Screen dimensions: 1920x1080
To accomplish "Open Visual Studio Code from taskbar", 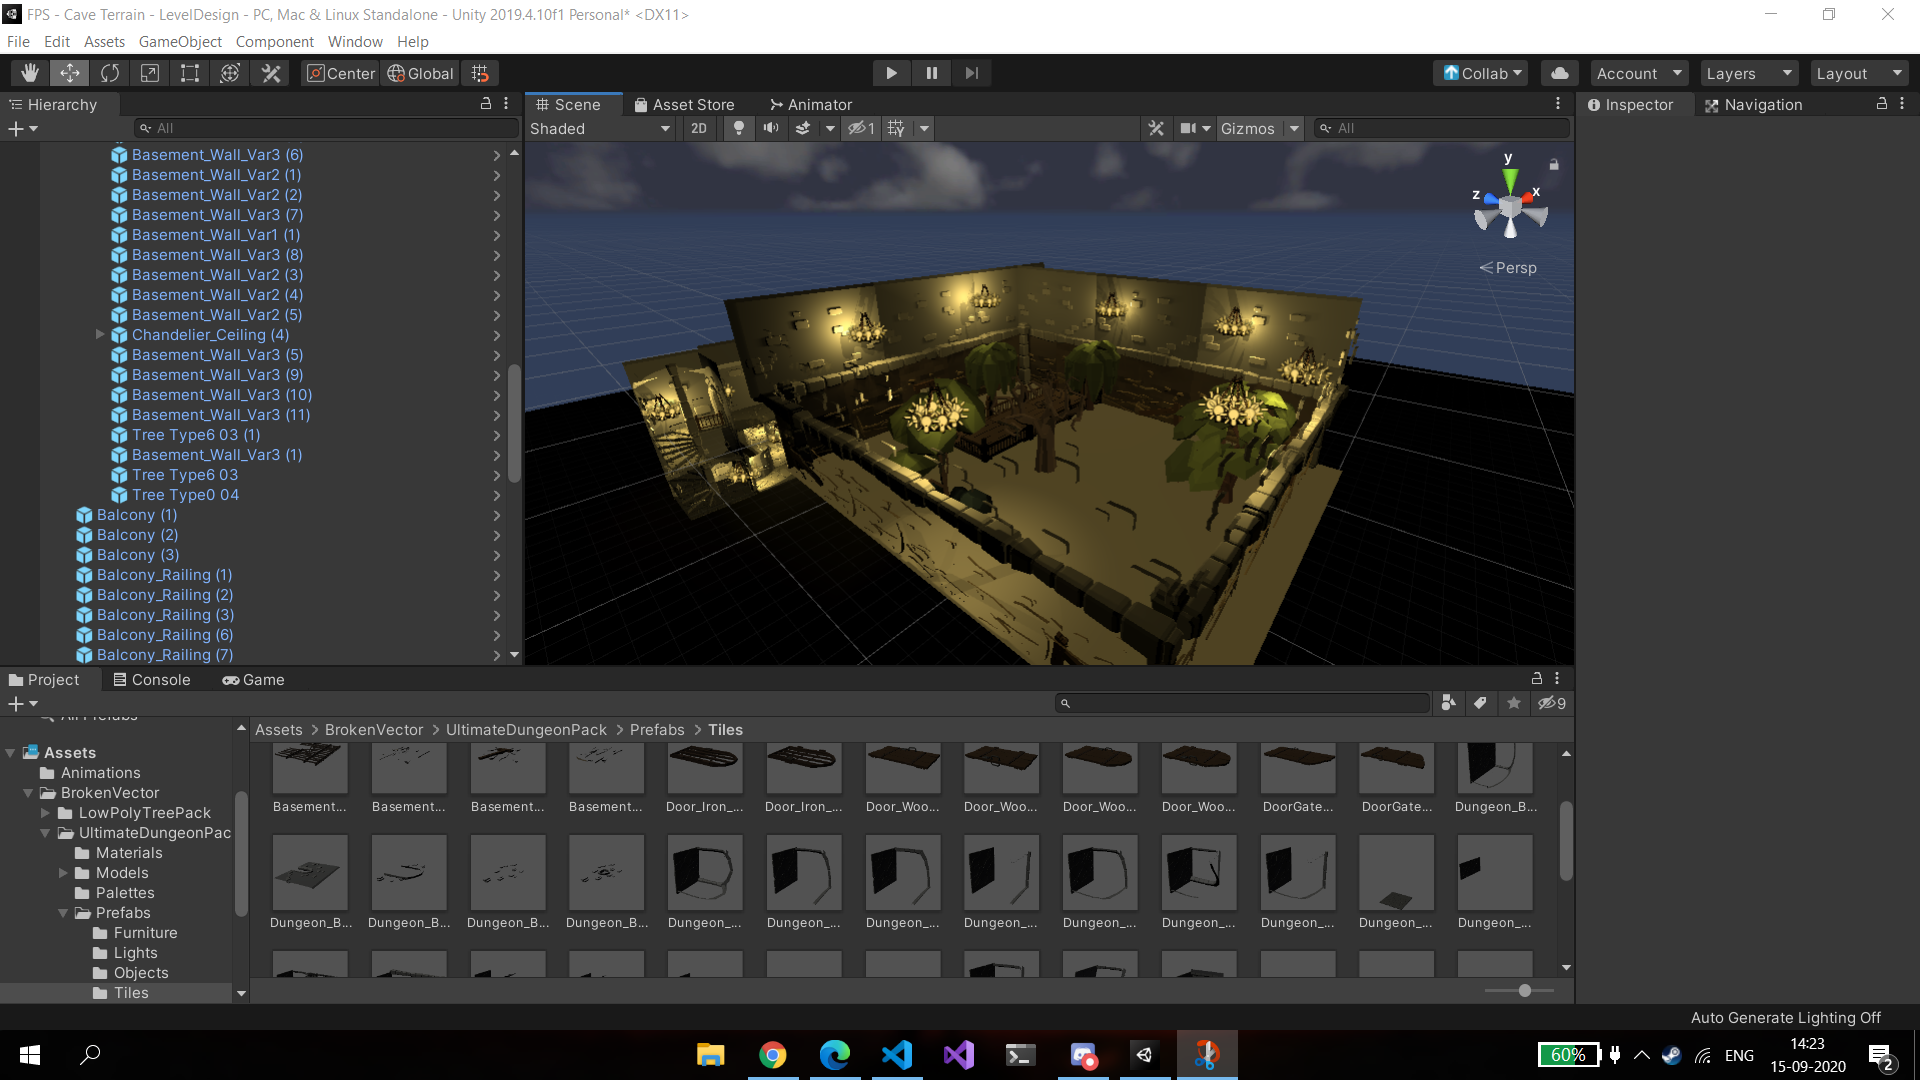I will (x=897, y=1054).
